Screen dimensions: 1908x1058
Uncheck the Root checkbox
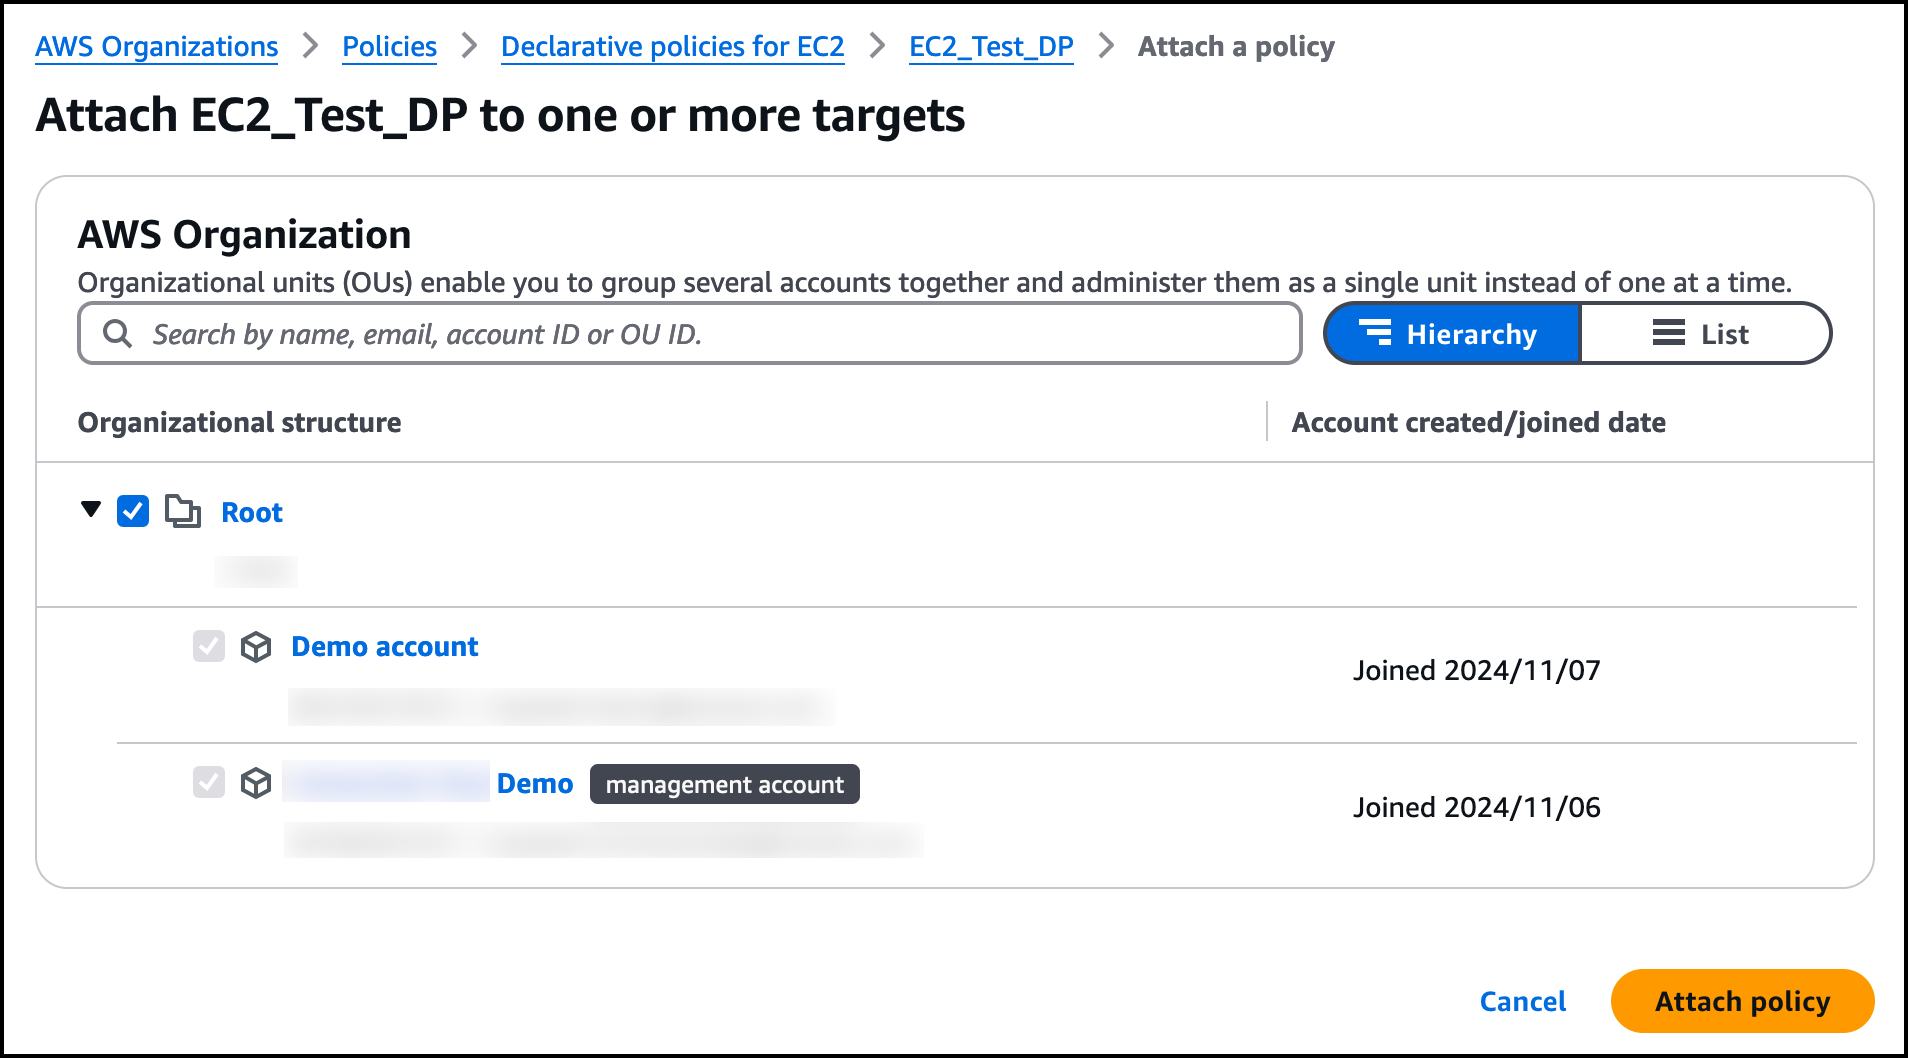[133, 511]
